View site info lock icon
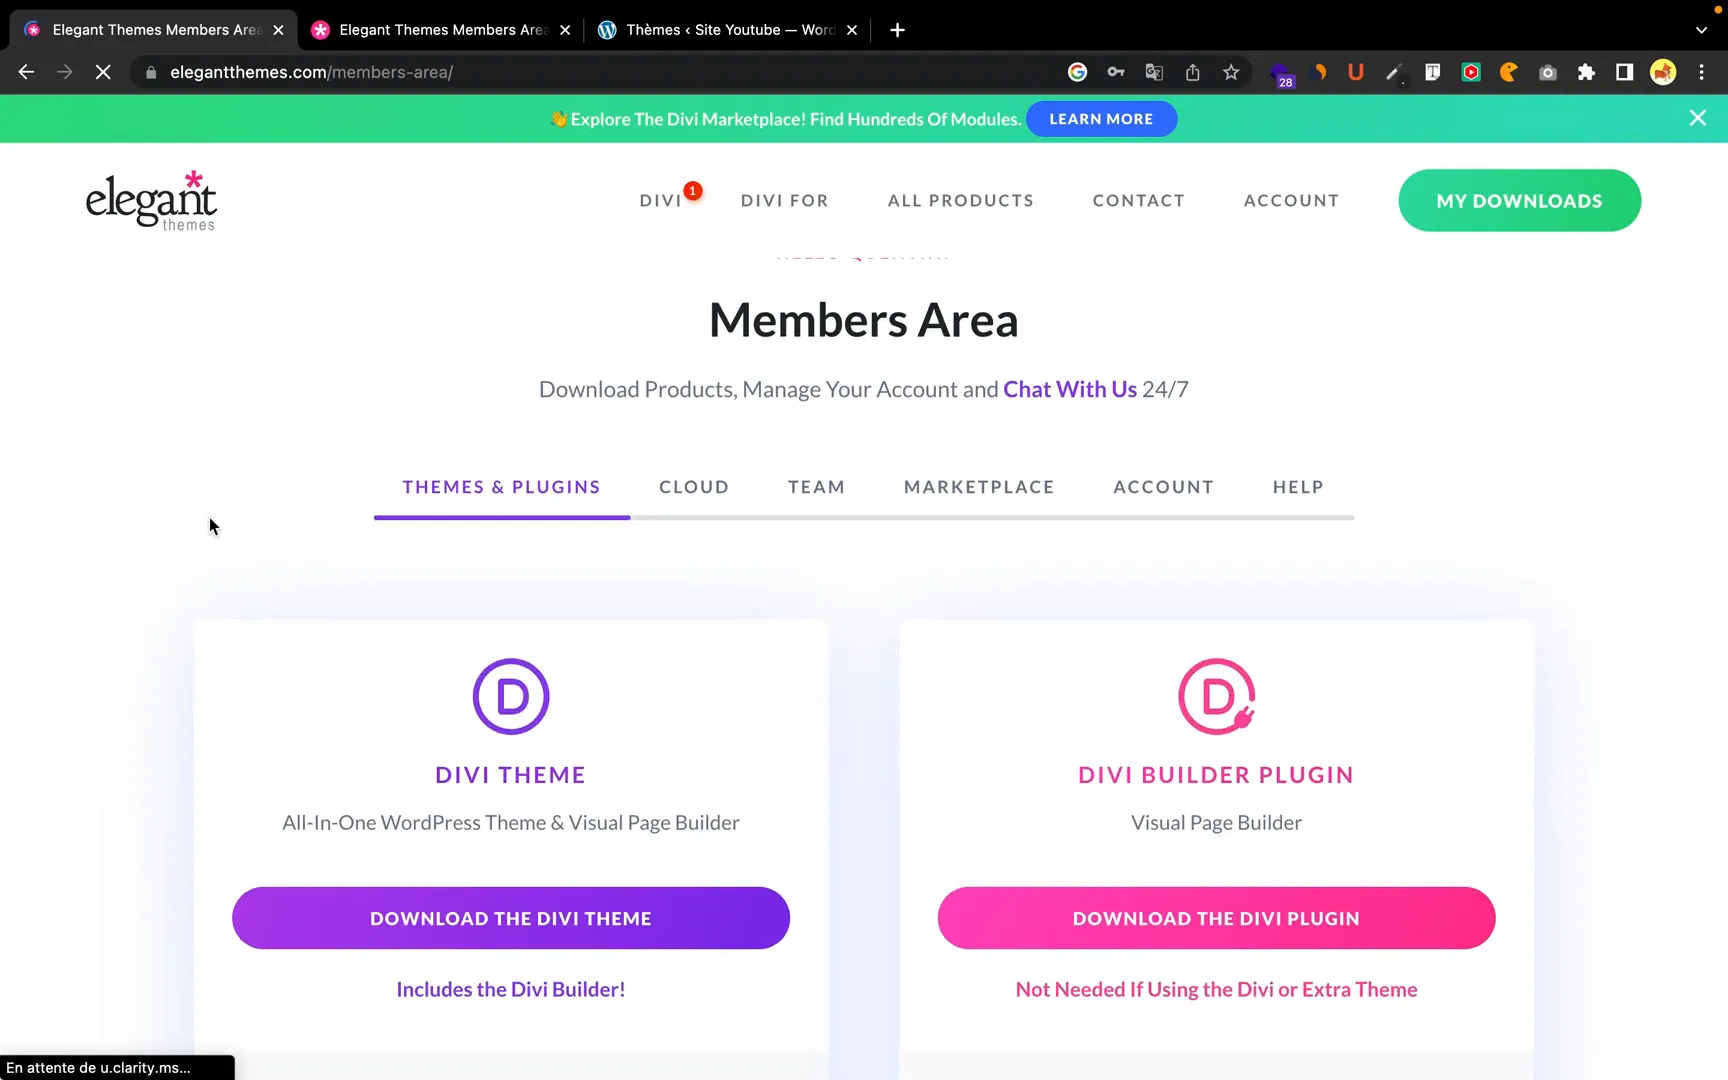The width and height of the screenshot is (1728, 1080). (151, 72)
